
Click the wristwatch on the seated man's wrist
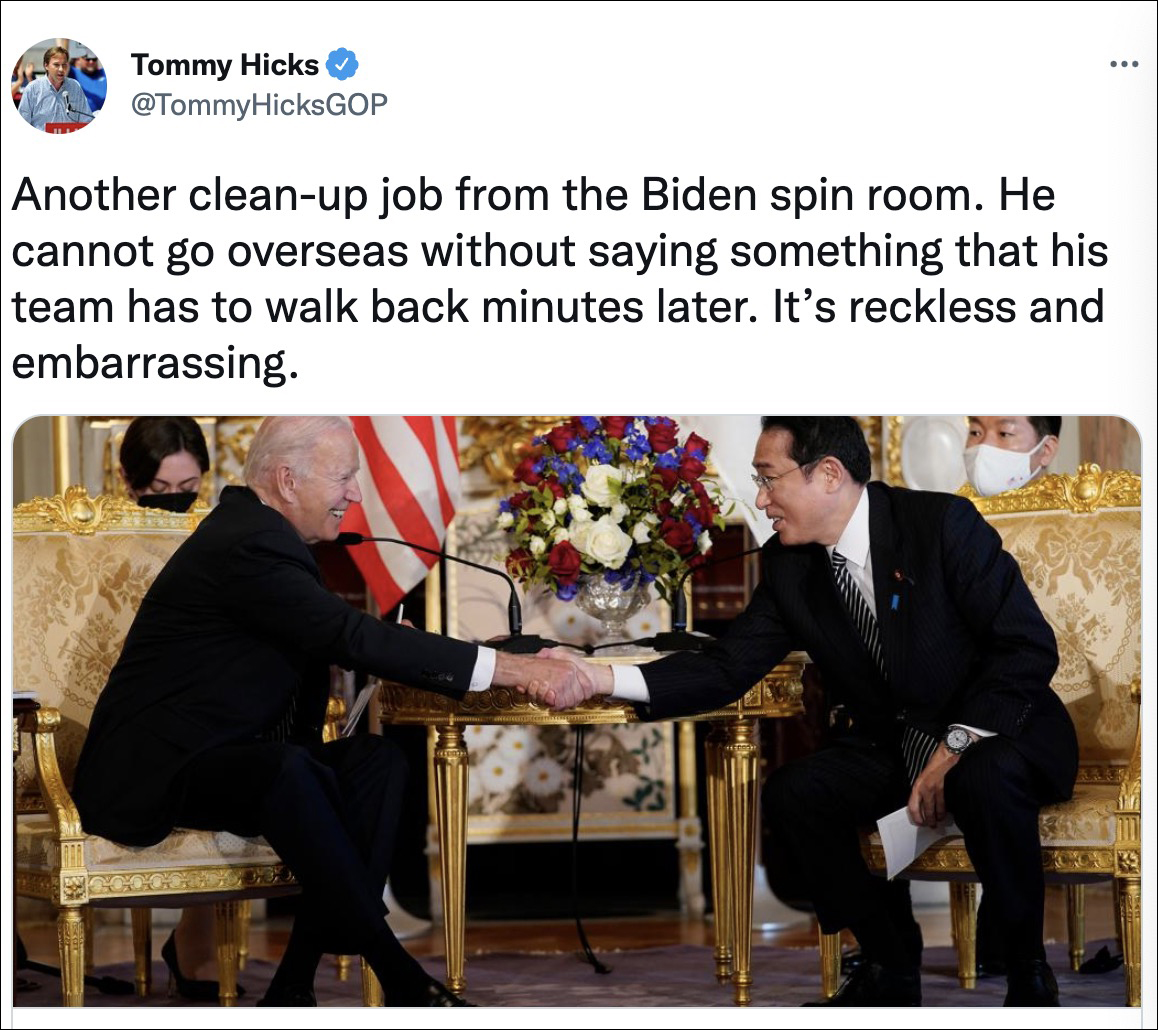click(x=956, y=739)
